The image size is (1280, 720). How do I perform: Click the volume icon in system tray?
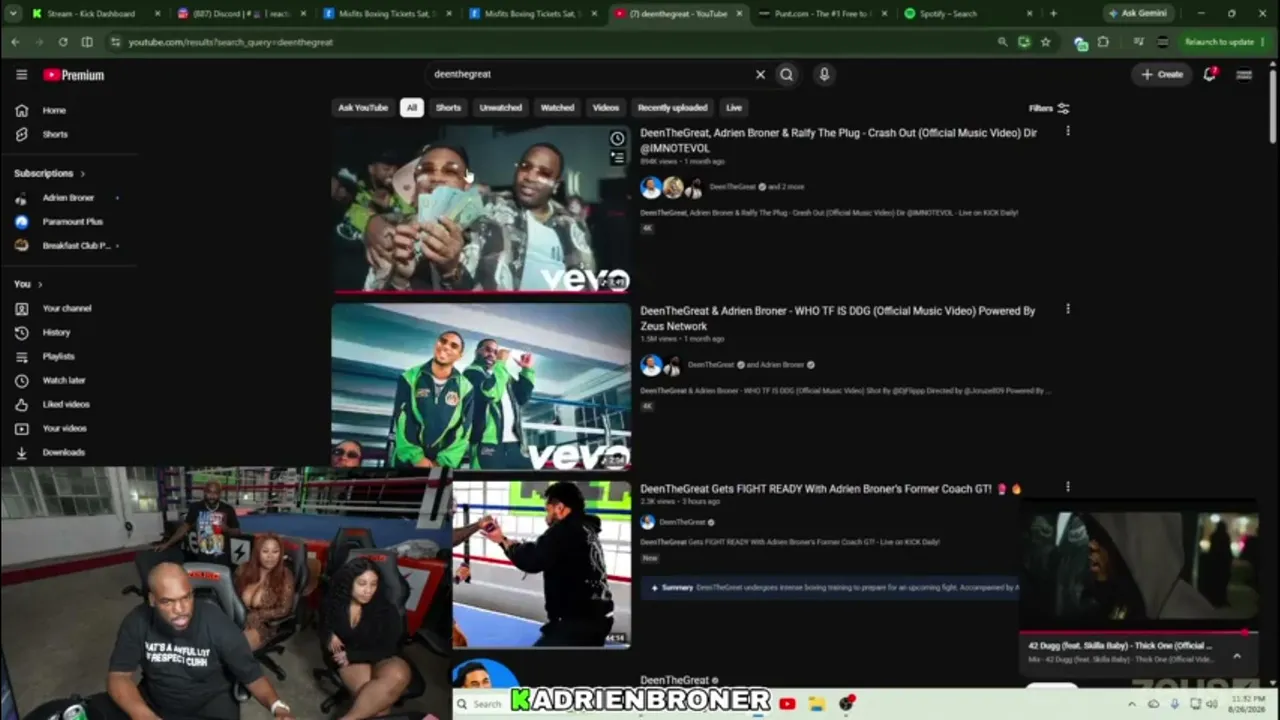click(x=1211, y=704)
